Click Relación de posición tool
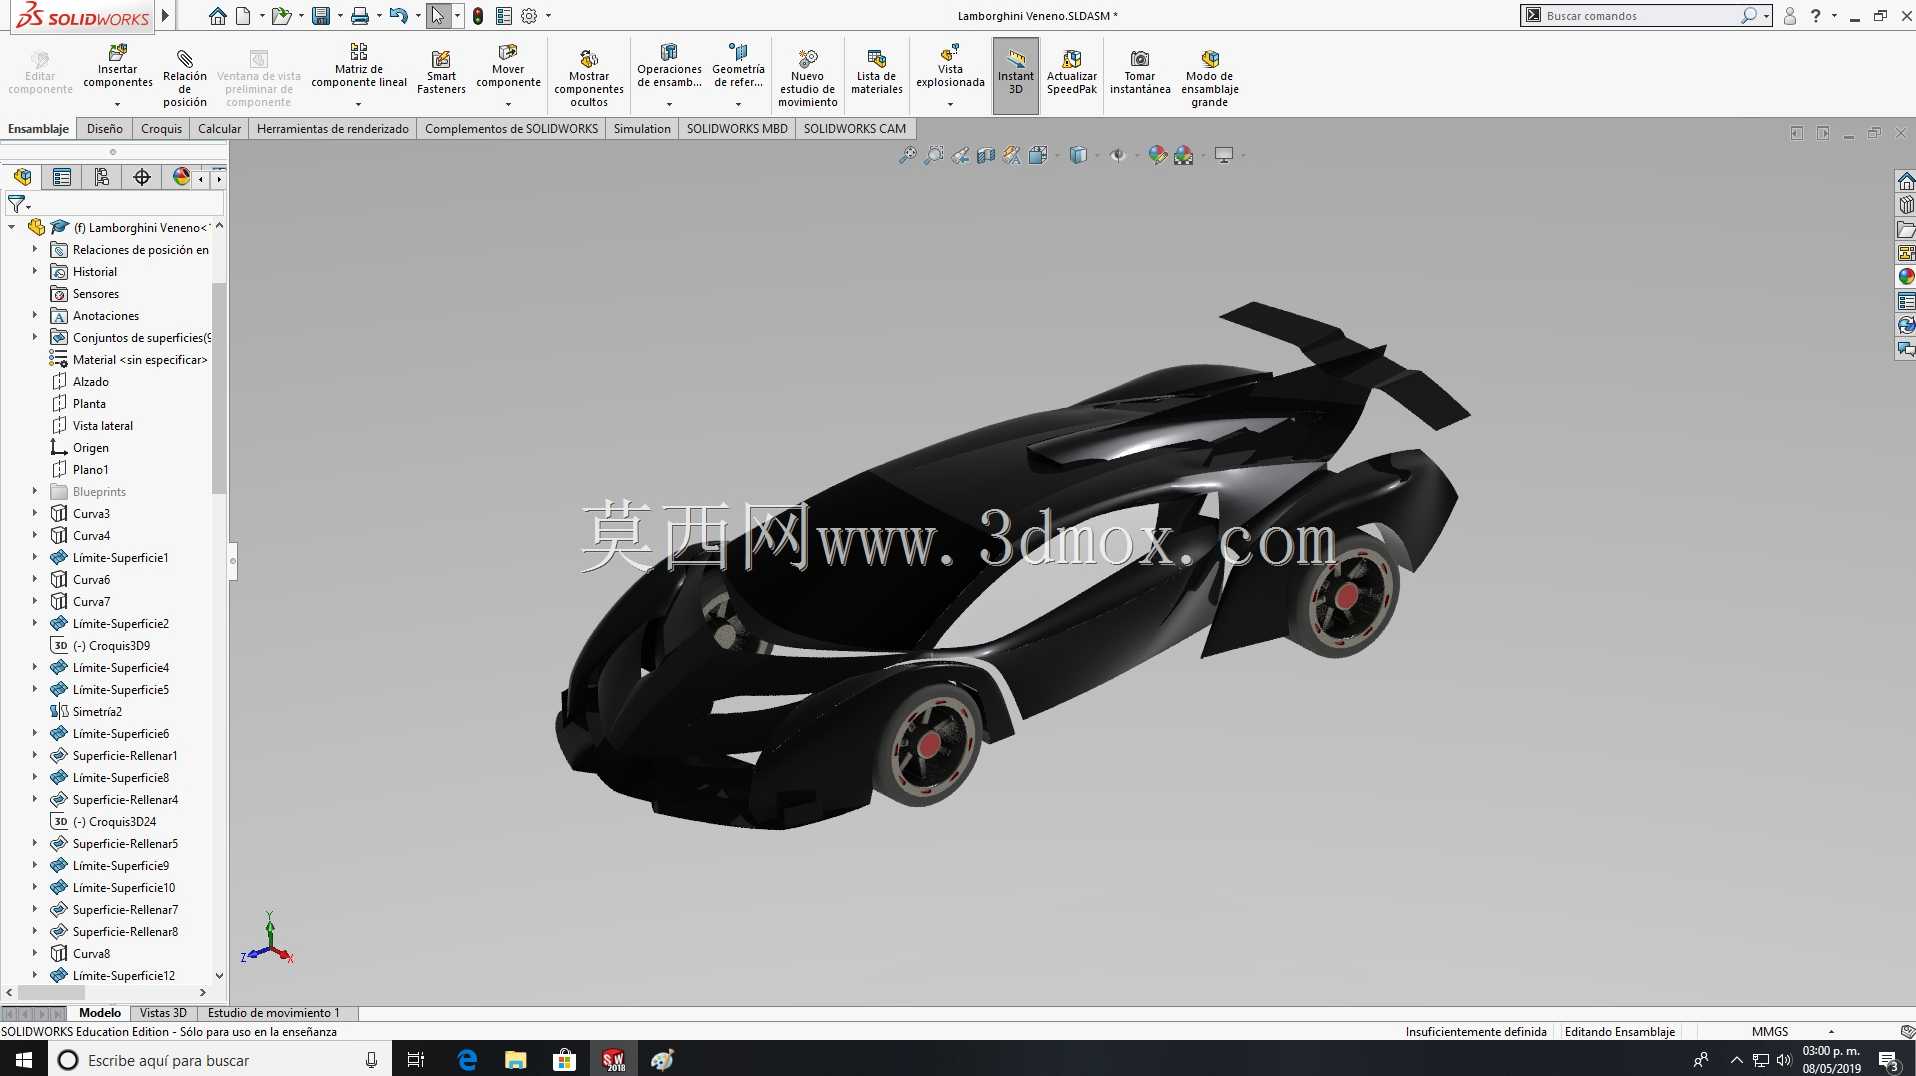 click(185, 76)
